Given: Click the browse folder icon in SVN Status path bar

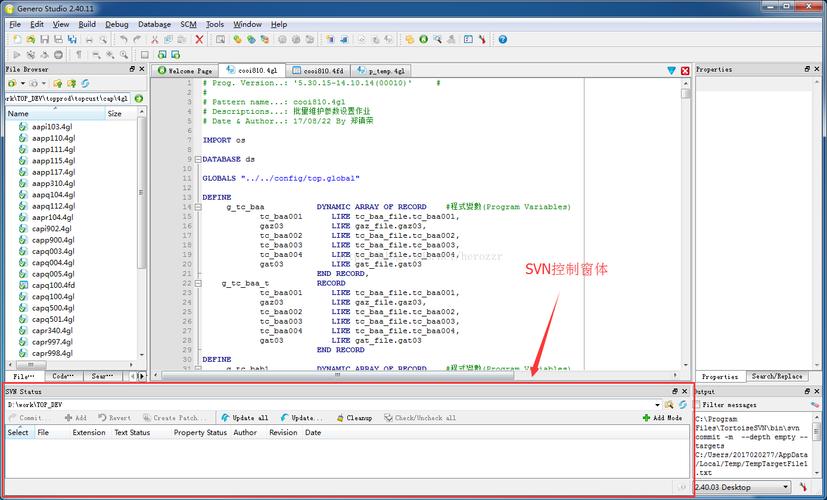Looking at the screenshot, I should coord(669,405).
